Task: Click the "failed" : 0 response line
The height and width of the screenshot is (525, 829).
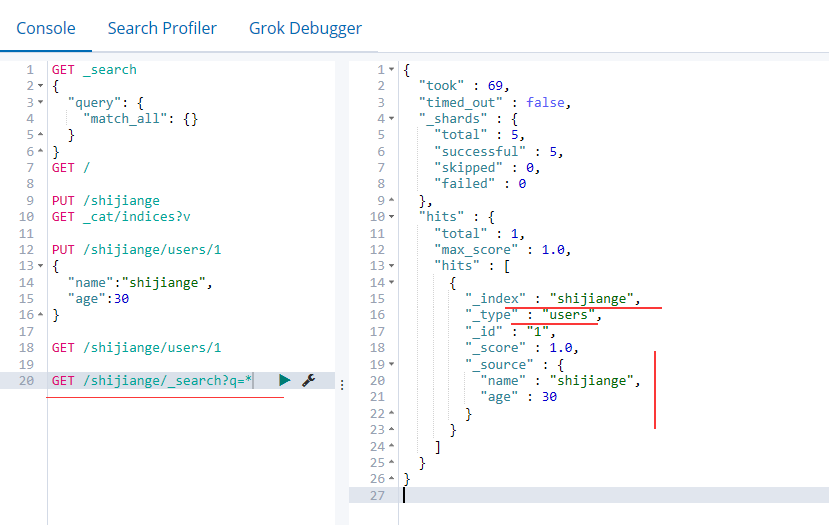Action: point(480,183)
